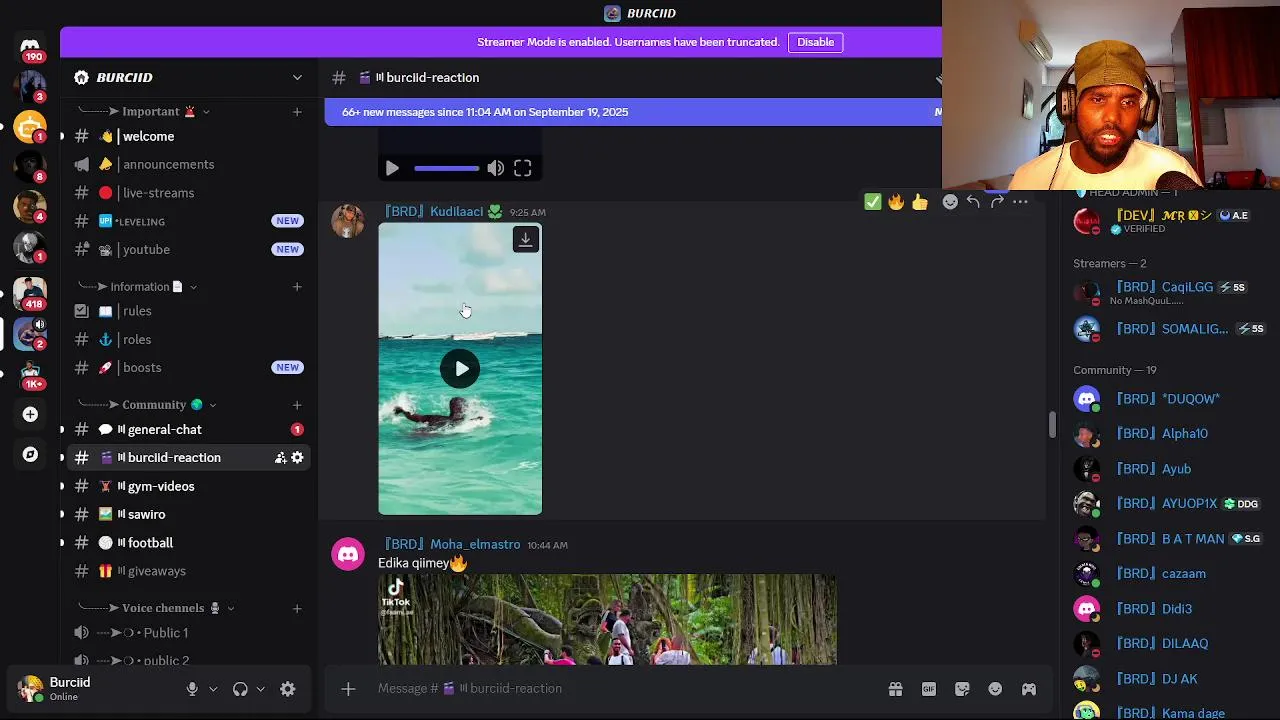Image resolution: width=1280 pixels, height=720 pixels.
Task: Create channel in Voice channels category
Action: pos(297,608)
